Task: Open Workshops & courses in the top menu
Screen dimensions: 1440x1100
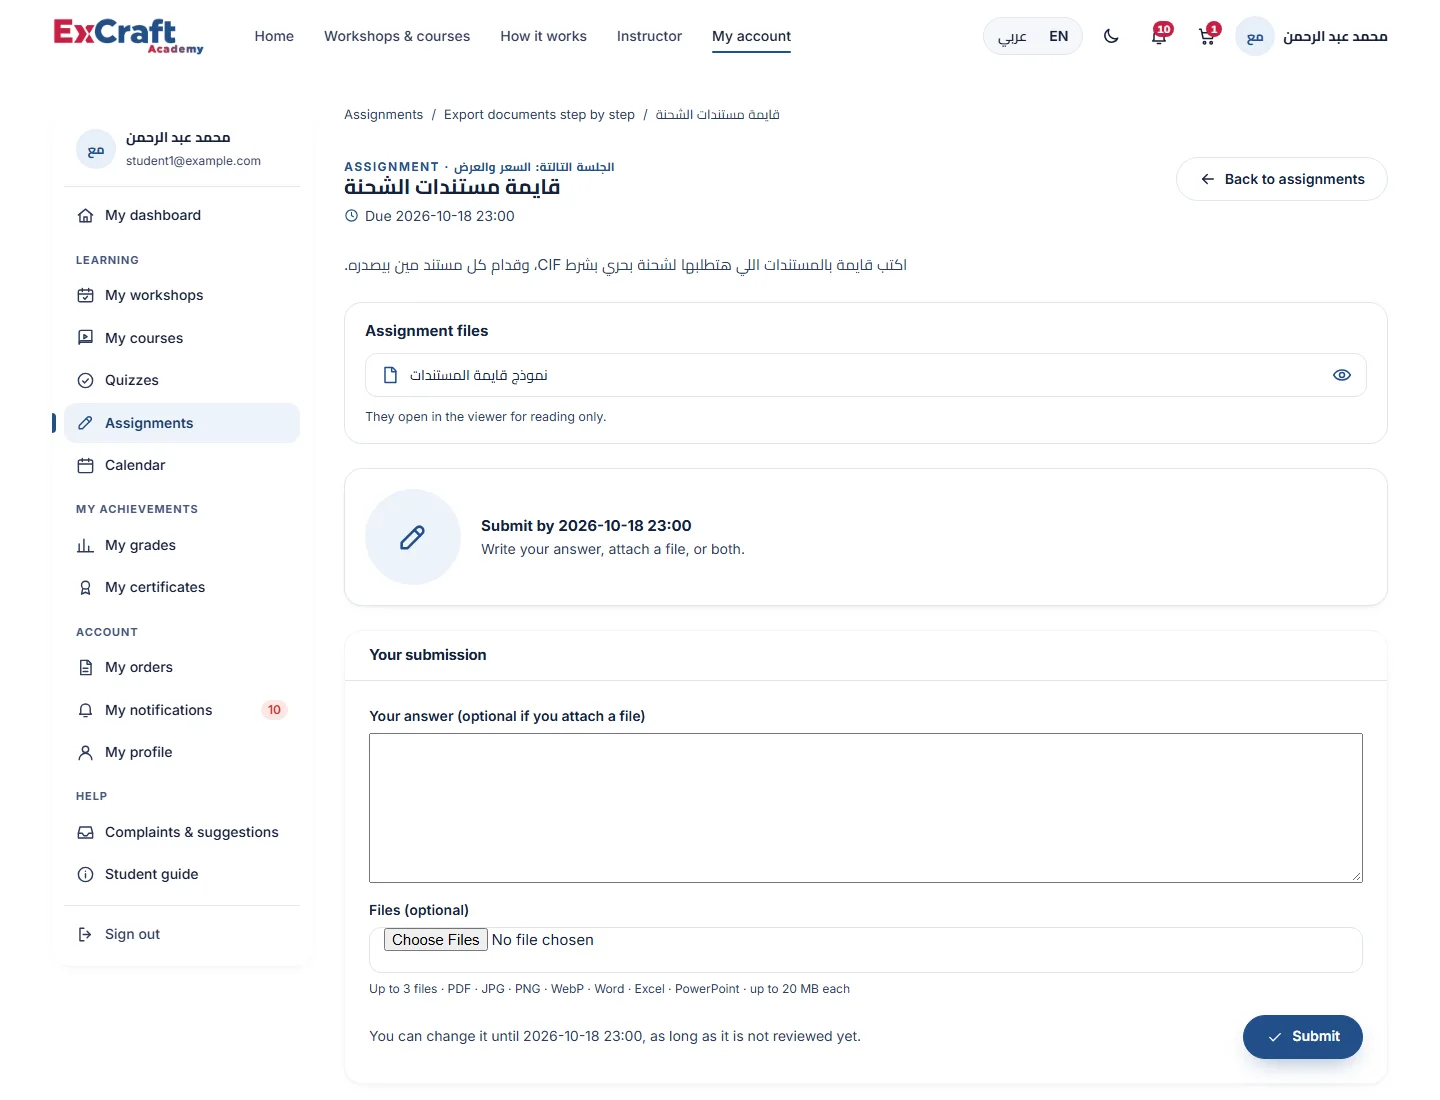Action: 397,36
